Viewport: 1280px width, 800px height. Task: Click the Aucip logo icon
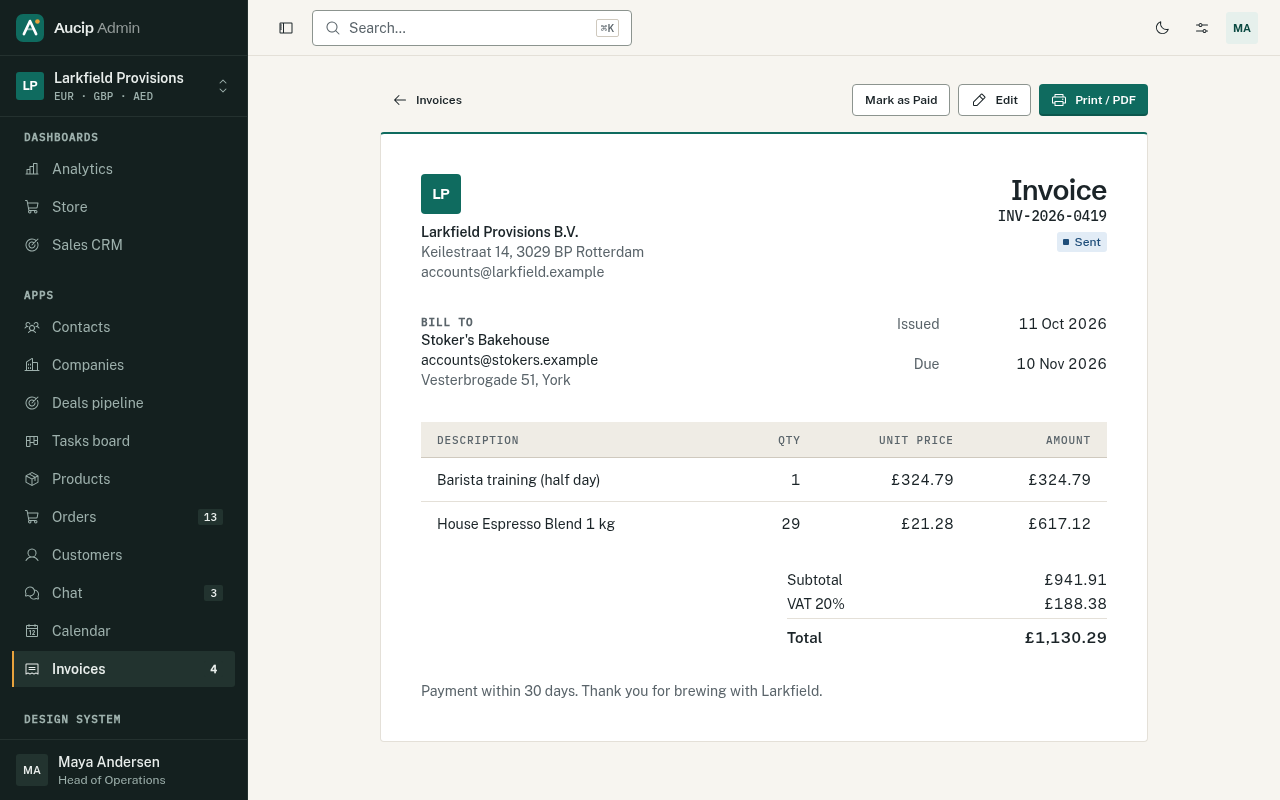click(30, 28)
